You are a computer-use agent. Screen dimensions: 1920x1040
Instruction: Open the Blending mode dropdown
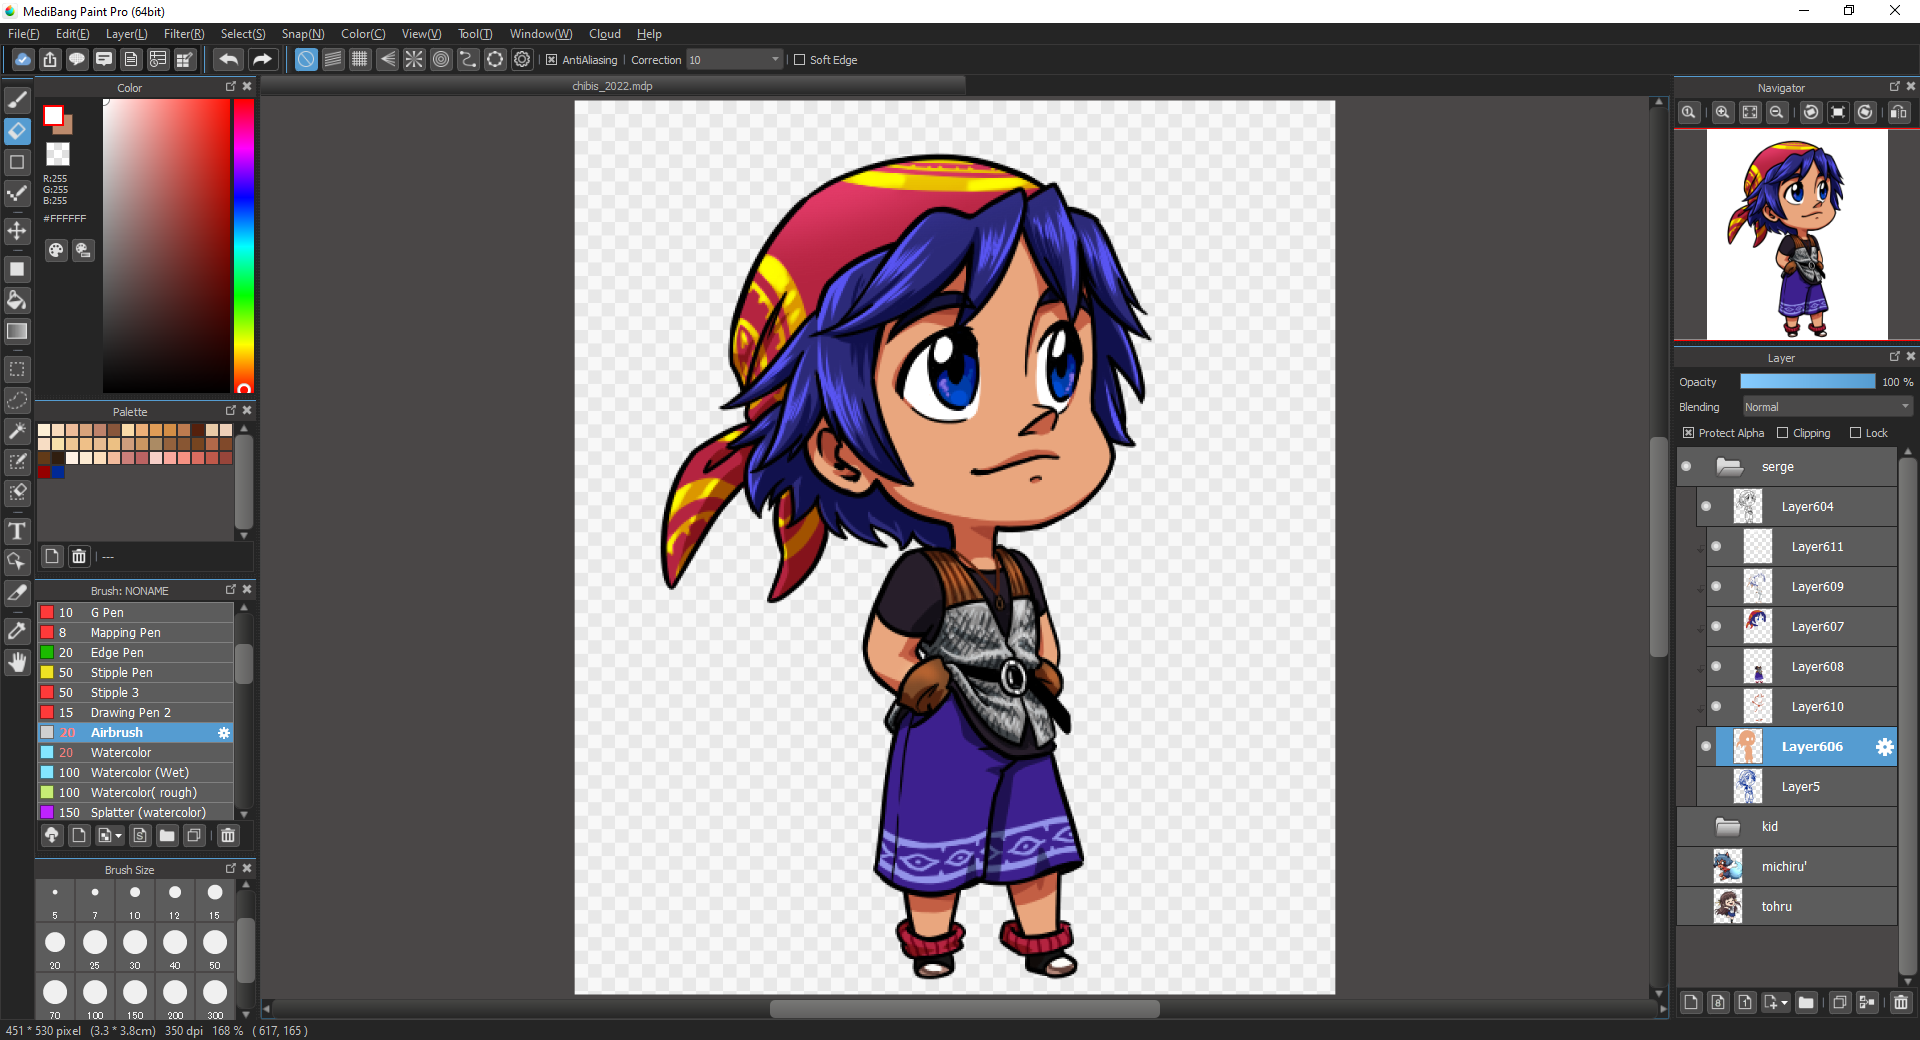(x=1827, y=407)
